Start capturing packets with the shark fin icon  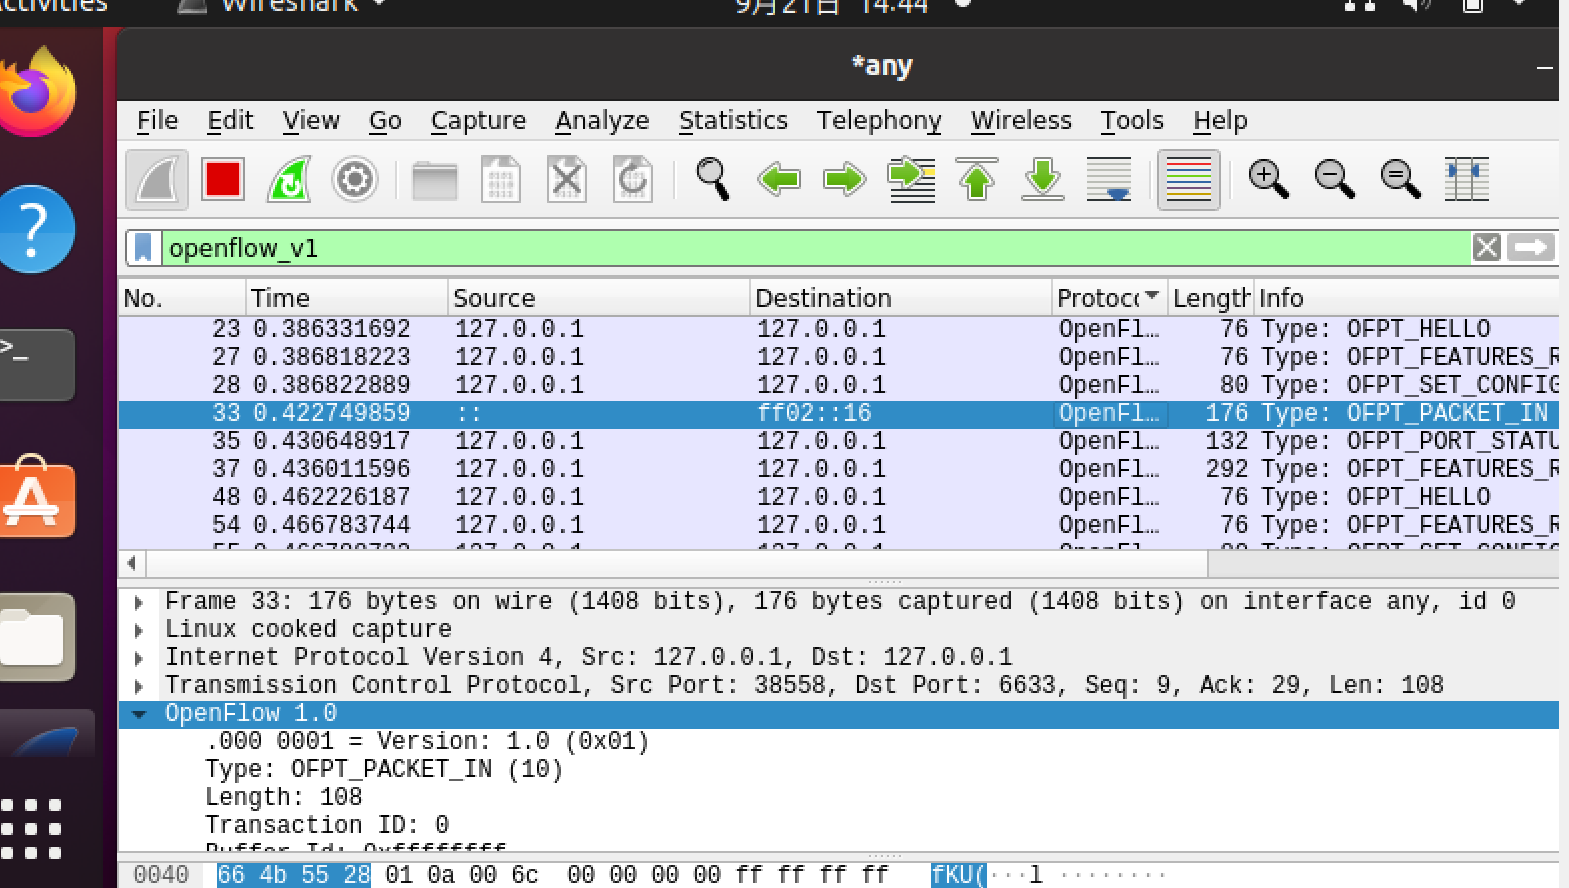click(x=157, y=180)
